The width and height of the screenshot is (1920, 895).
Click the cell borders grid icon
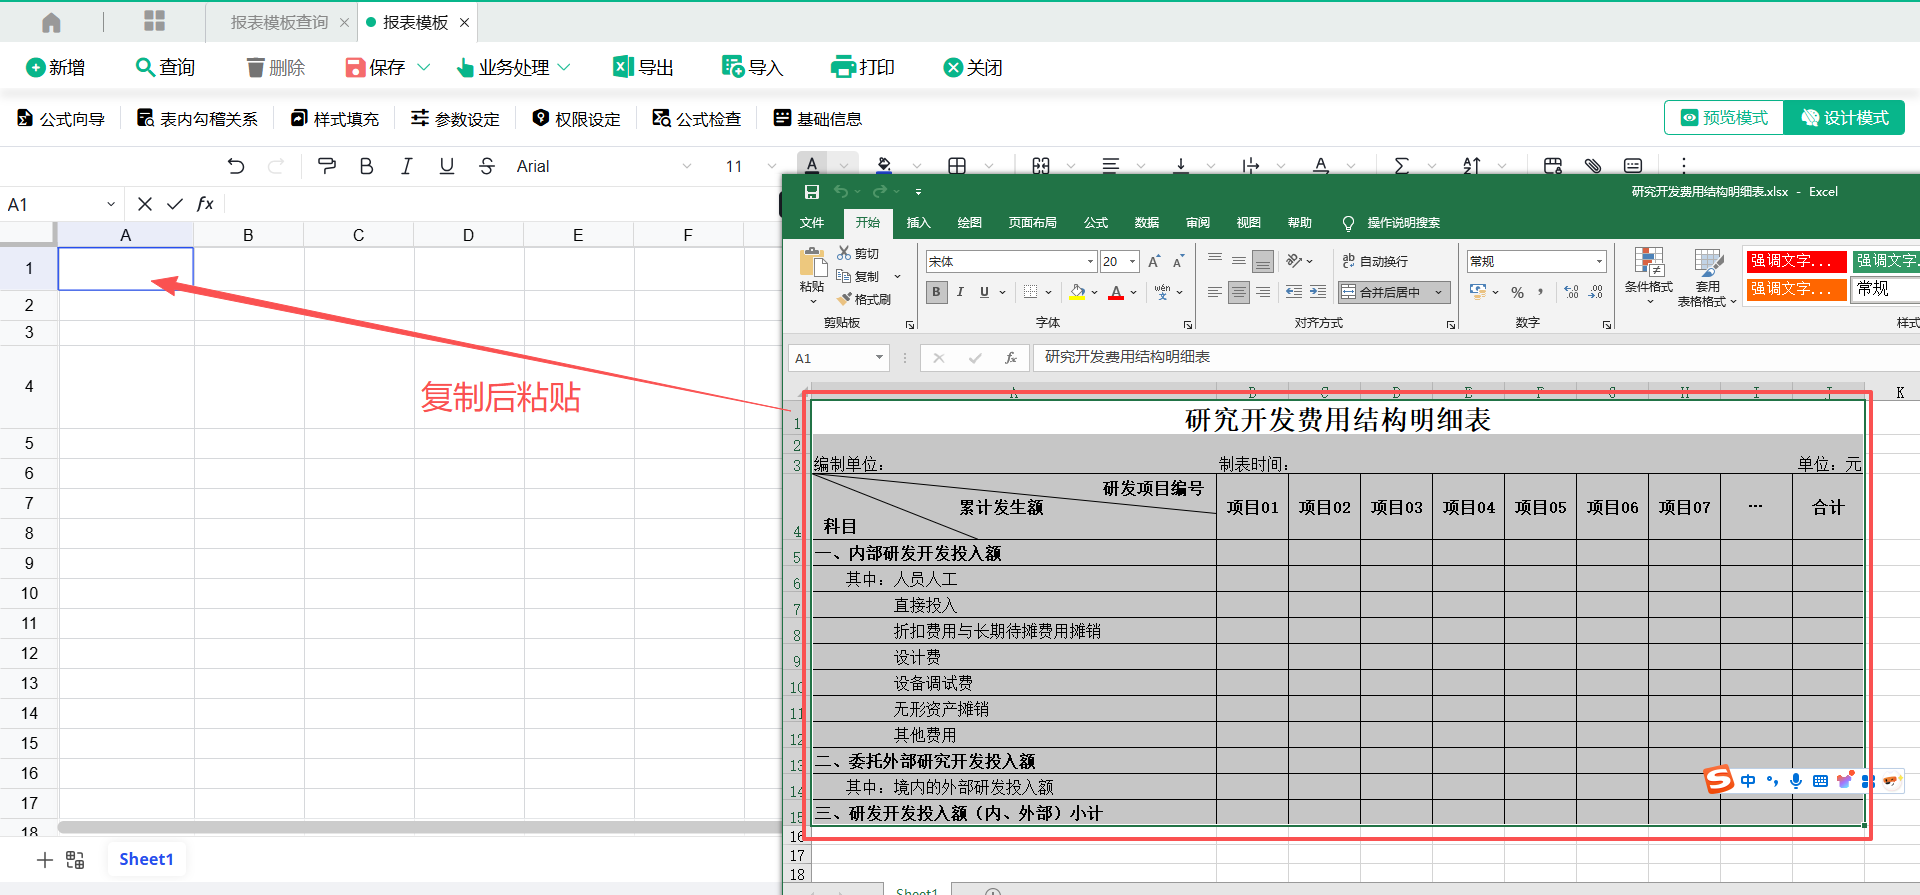957,166
